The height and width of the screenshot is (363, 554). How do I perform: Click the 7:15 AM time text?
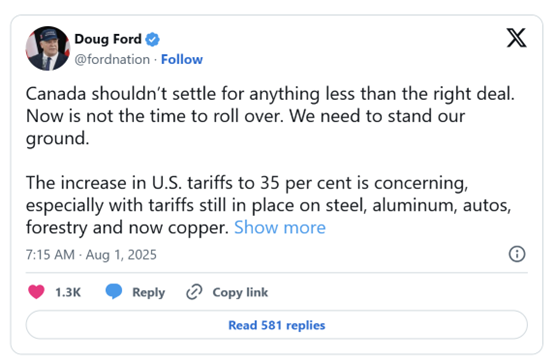tap(50, 254)
